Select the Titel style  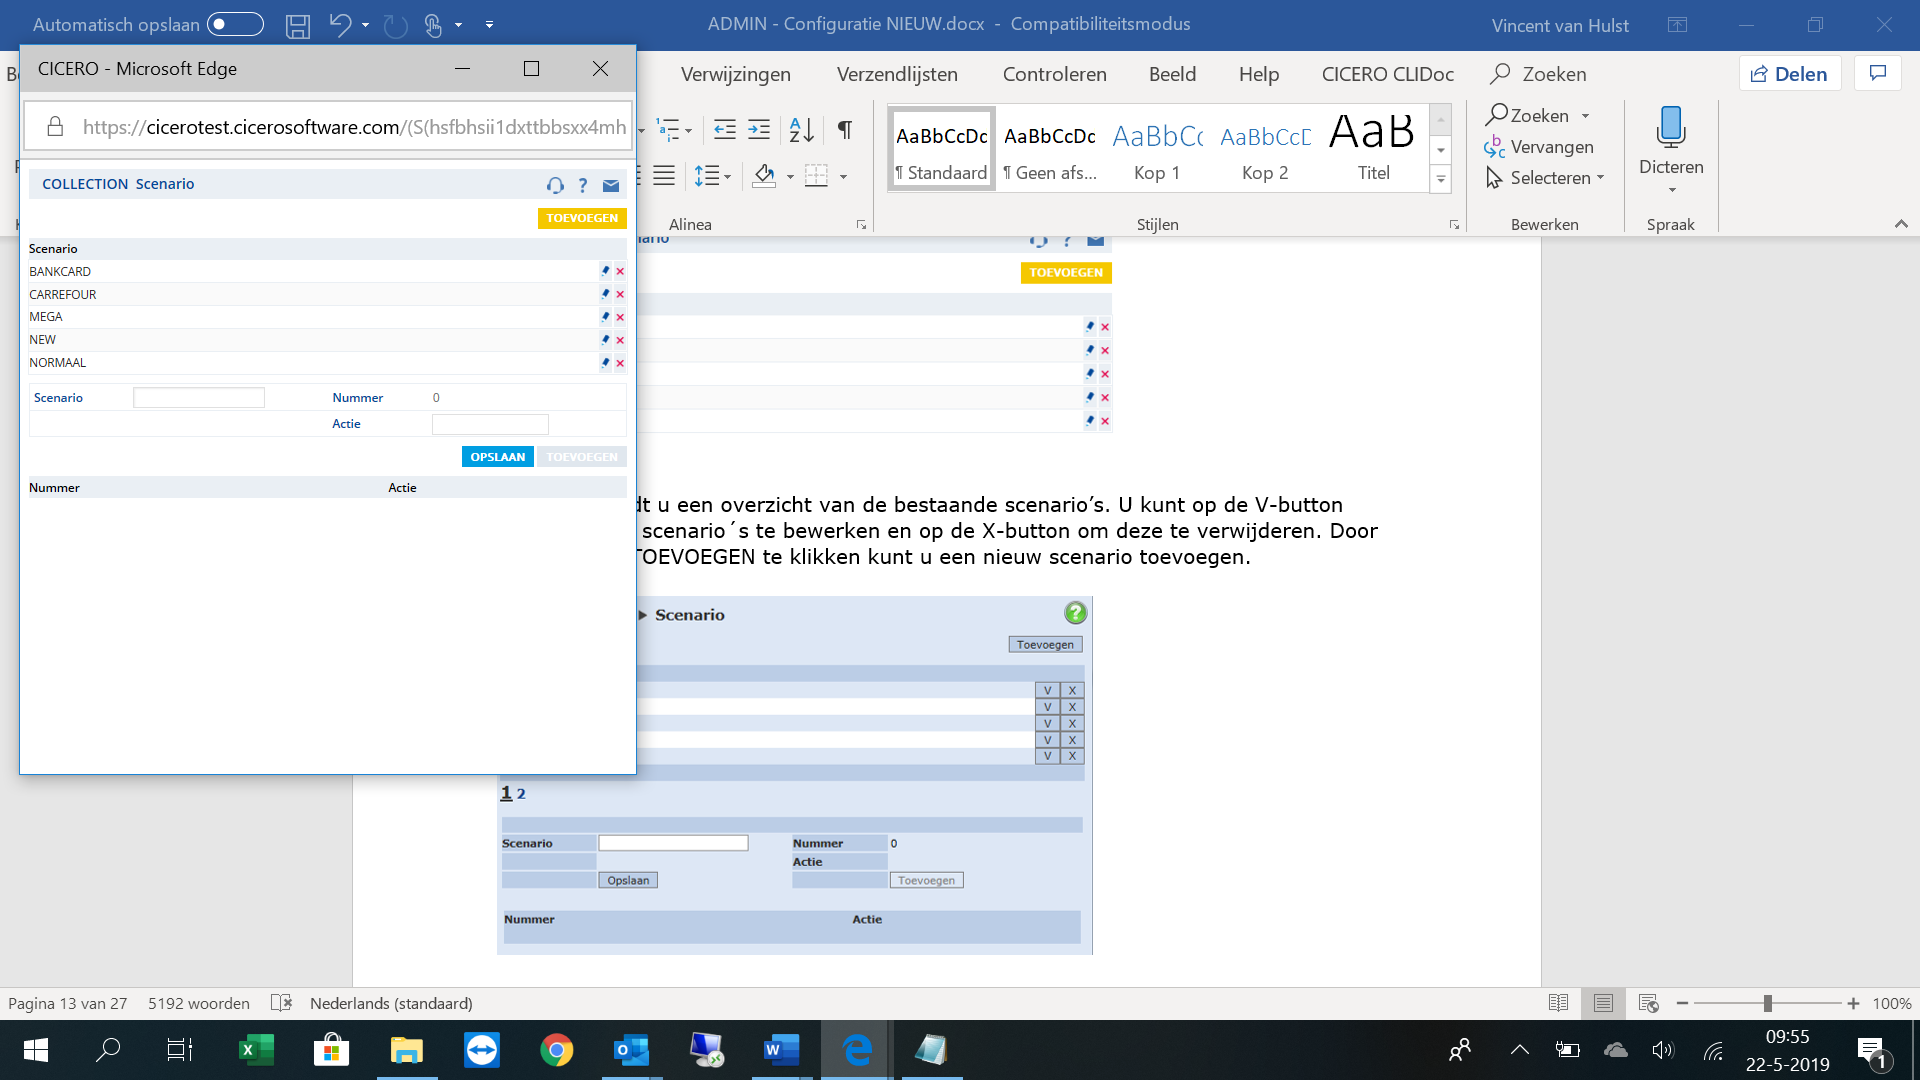(1373, 149)
